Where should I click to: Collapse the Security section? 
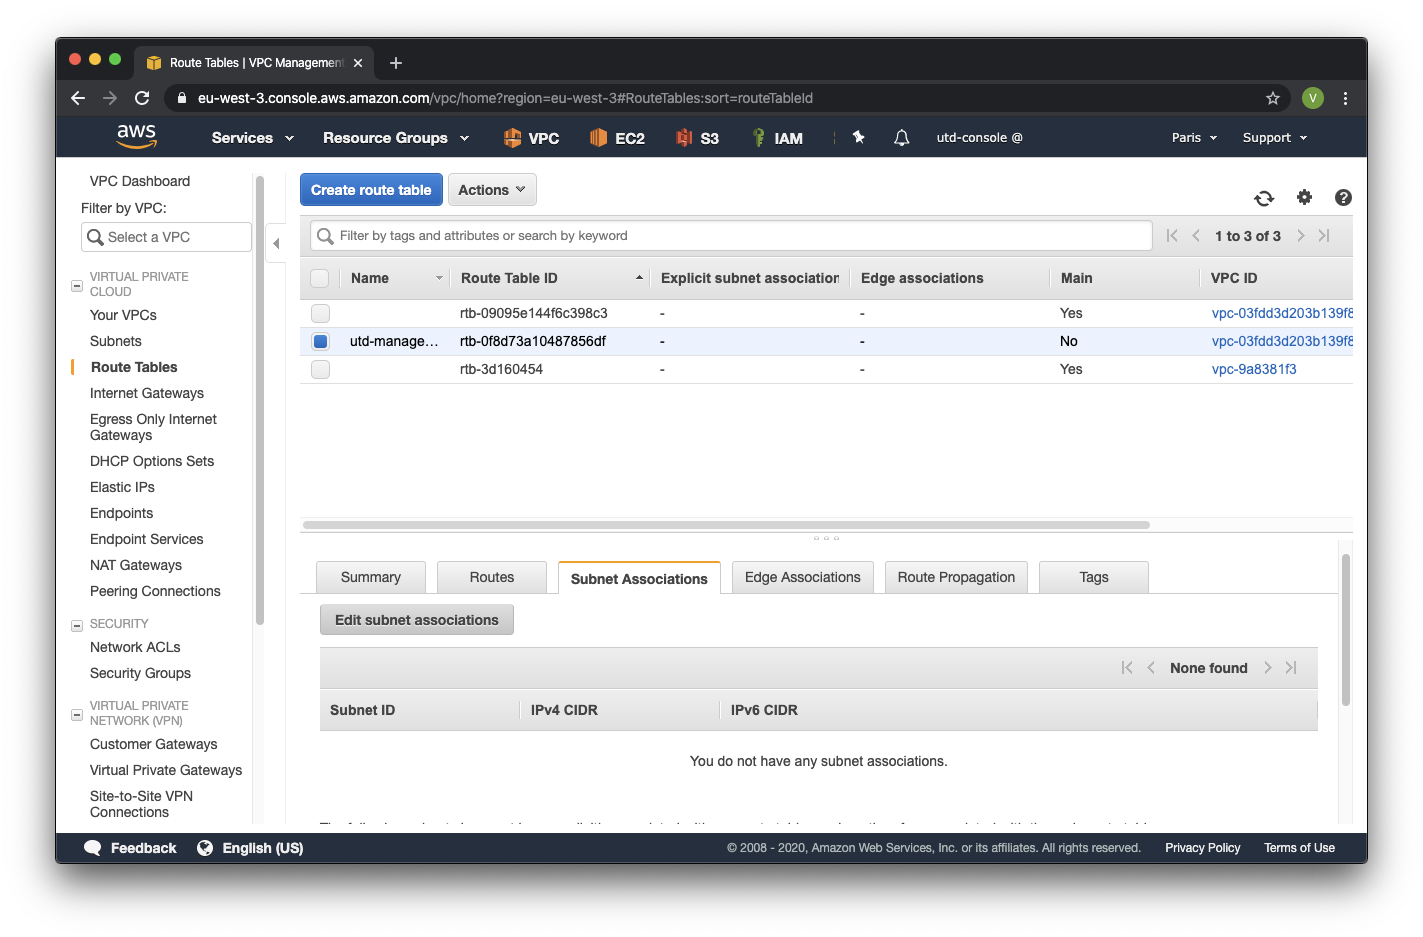click(77, 625)
